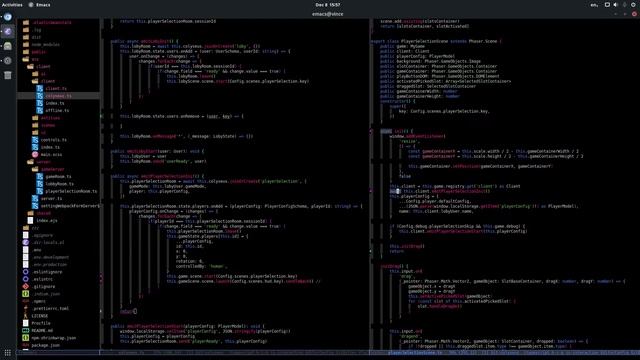This screenshot has width=640, height=360.
Task: Expand the dist folder in tree
Action: (32, 37)
